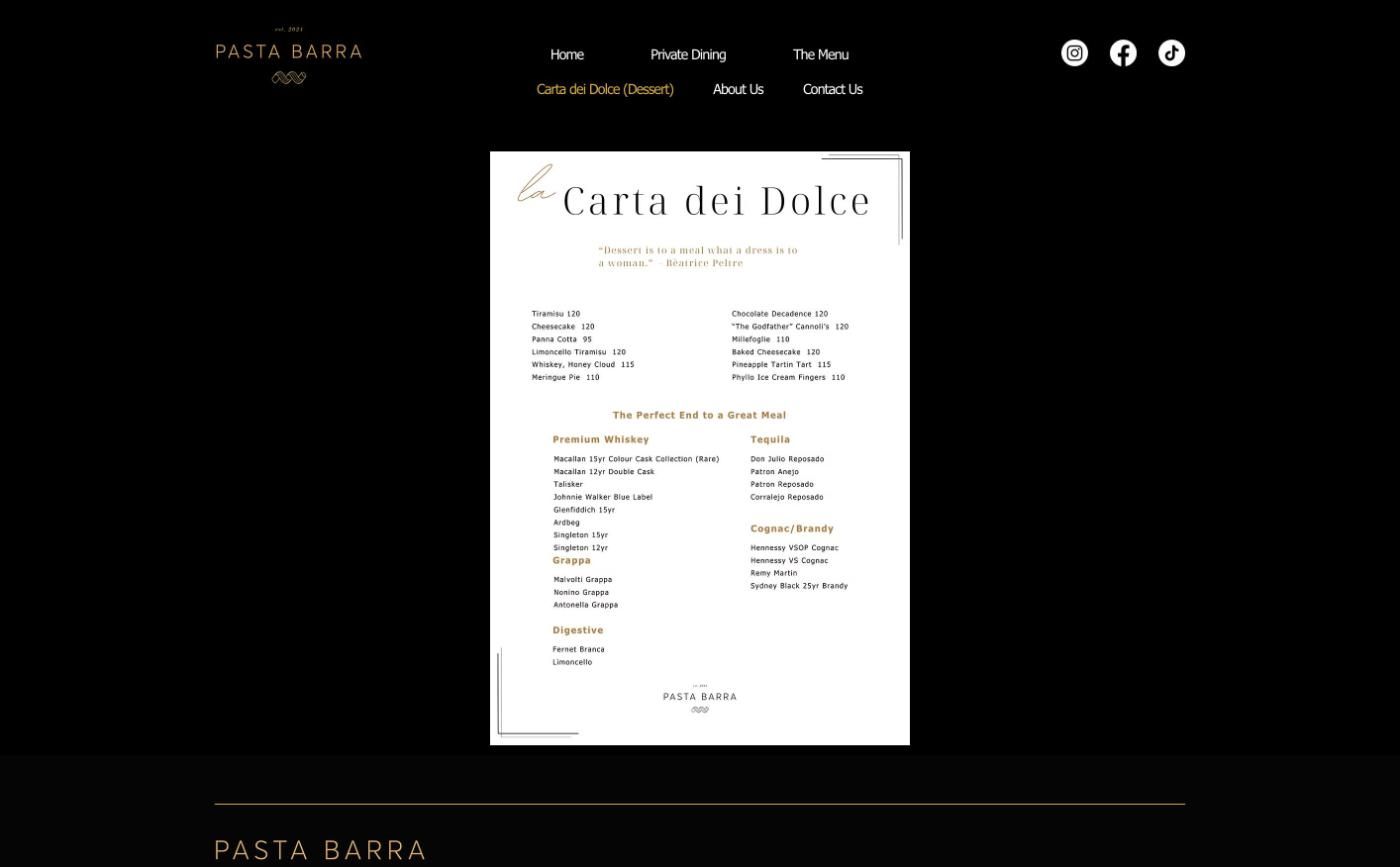Open the Facebook social icon
The height and width of the screenshot is (867, 1400).
[1123, 53]
